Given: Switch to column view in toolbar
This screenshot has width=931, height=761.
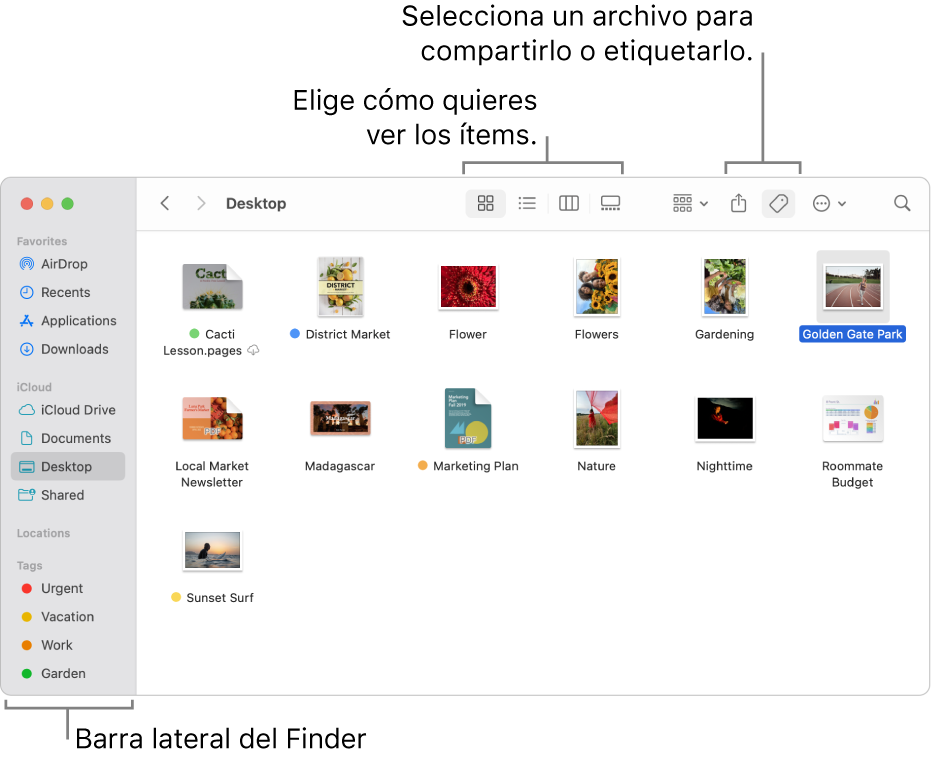Looking at the screenshot, I should pos(568,204).
